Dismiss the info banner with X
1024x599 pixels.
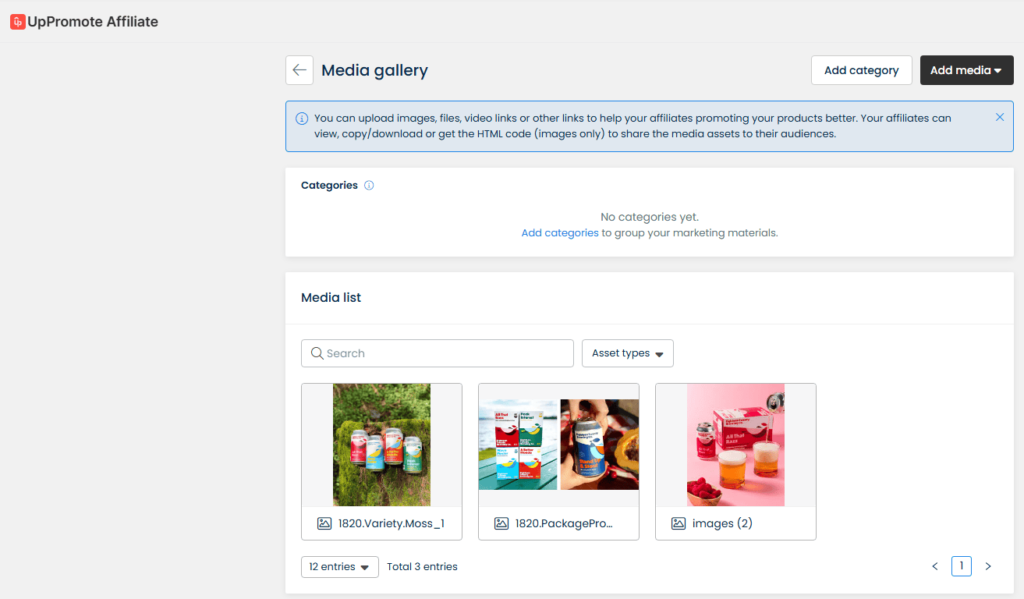click(999, 117)
